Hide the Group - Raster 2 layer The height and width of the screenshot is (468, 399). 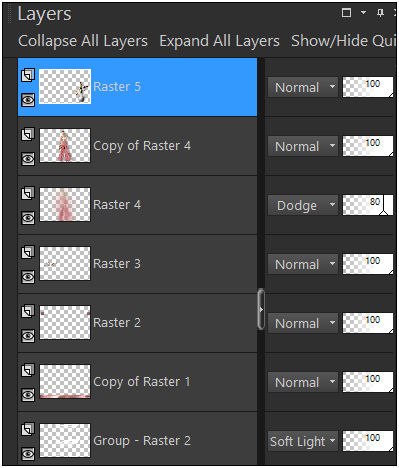click(28, 454)
